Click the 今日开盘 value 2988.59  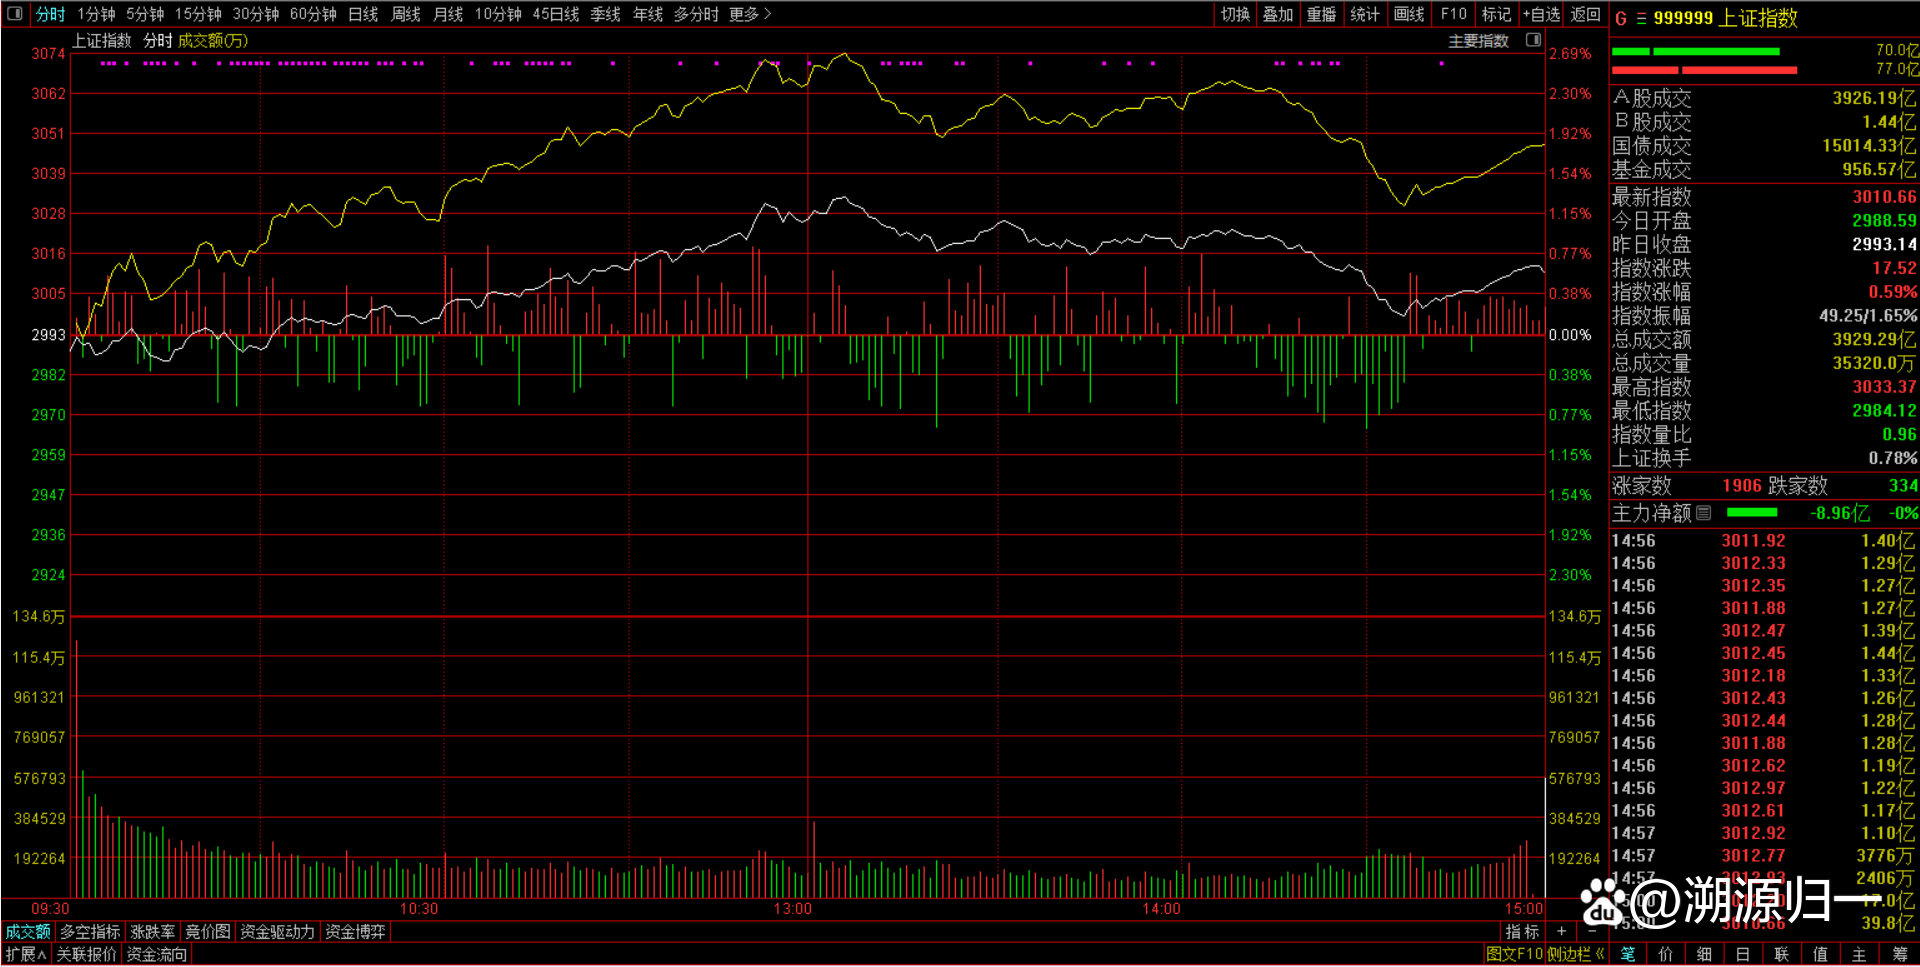[x=1884, y=221]
